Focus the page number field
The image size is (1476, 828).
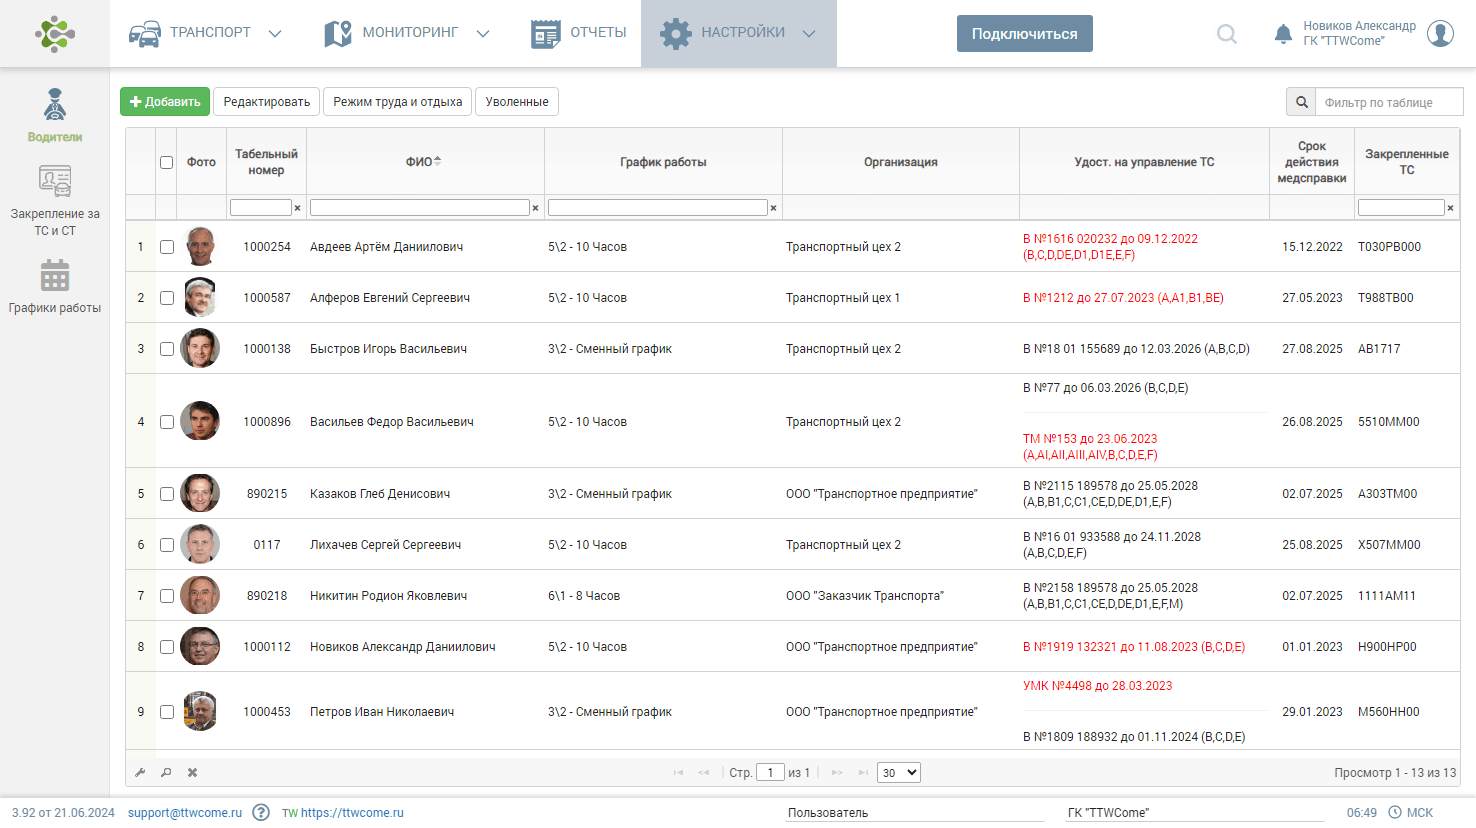(771, 773)
